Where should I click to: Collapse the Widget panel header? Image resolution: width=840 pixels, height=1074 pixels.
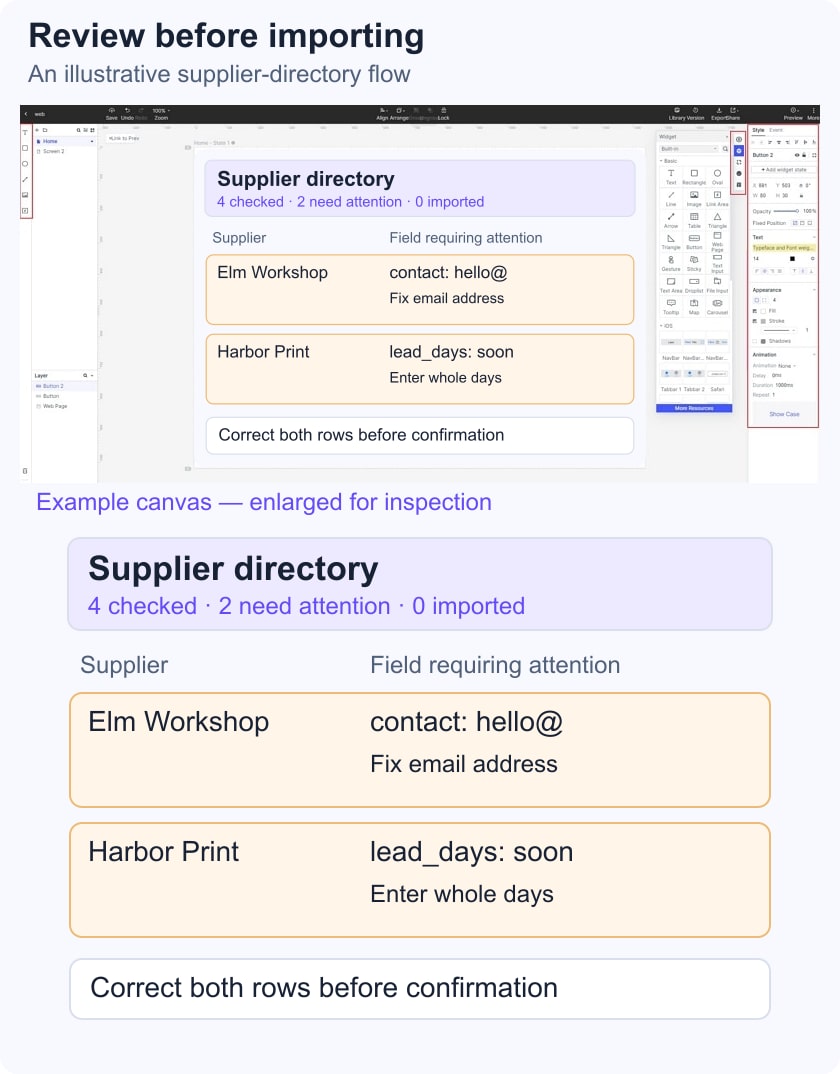[726, 137]
